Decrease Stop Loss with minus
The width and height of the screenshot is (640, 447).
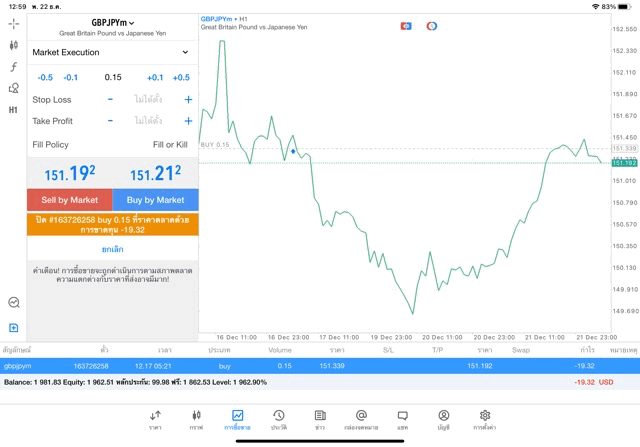coord(110,99)
